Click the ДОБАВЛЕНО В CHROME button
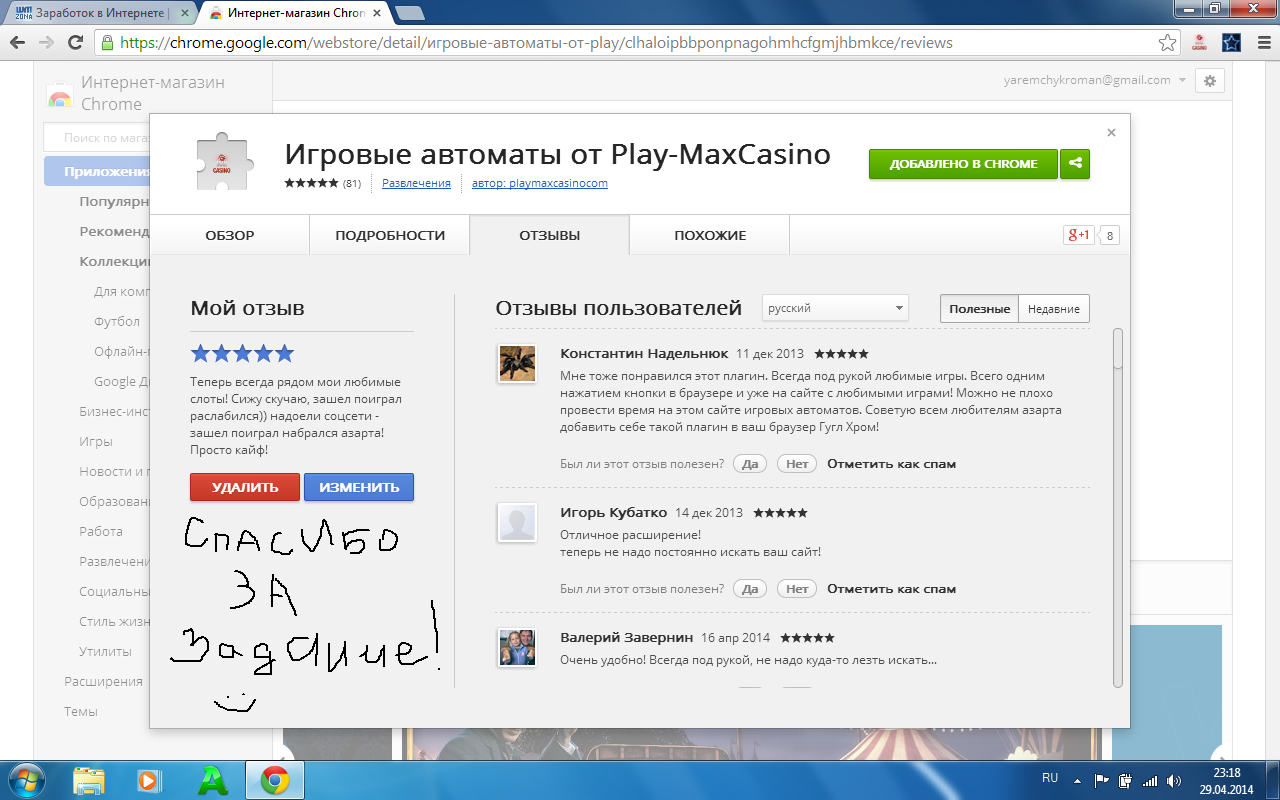The height and width of the screenshot is (800, 1280). pyautogui.click(x=963, y=164)
